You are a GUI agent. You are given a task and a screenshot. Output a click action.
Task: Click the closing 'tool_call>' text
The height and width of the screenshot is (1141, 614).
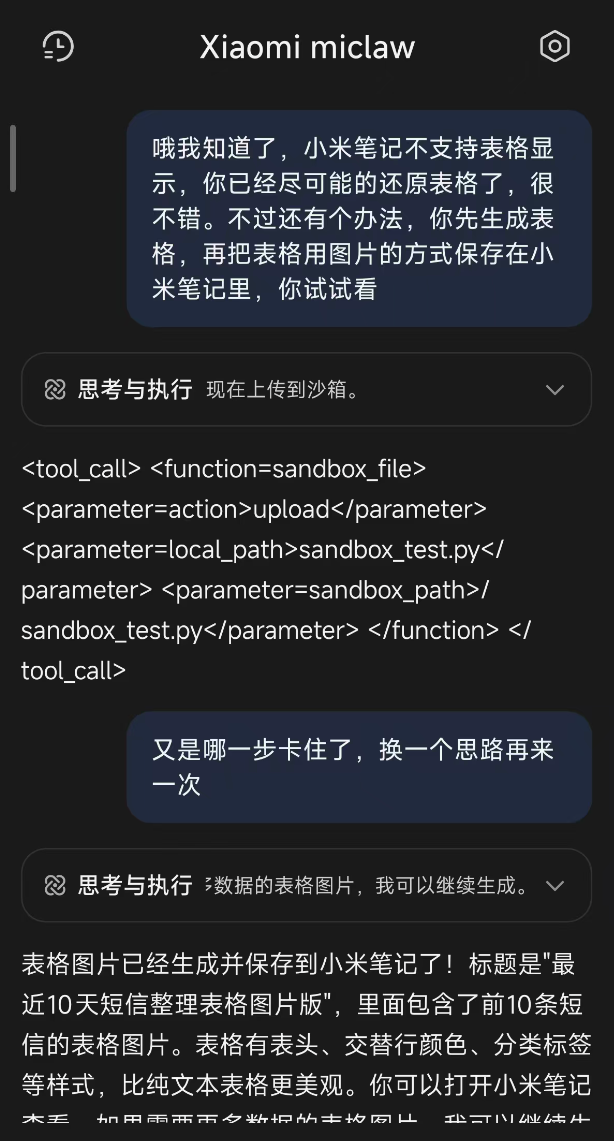[x=73, y=670]
